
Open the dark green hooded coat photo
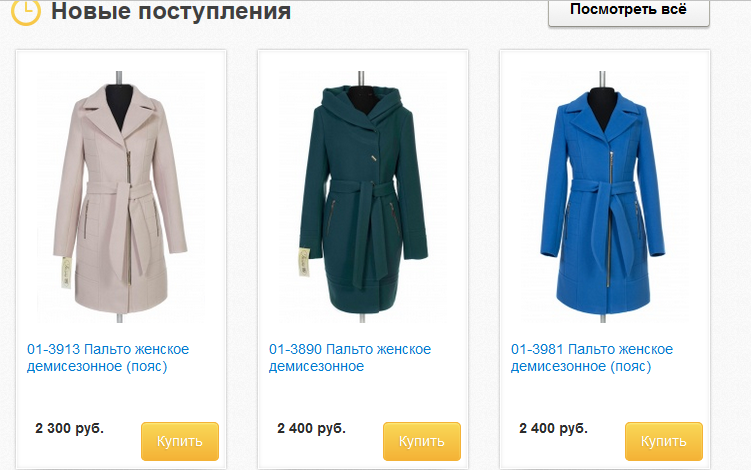click(x=363, y=196)
